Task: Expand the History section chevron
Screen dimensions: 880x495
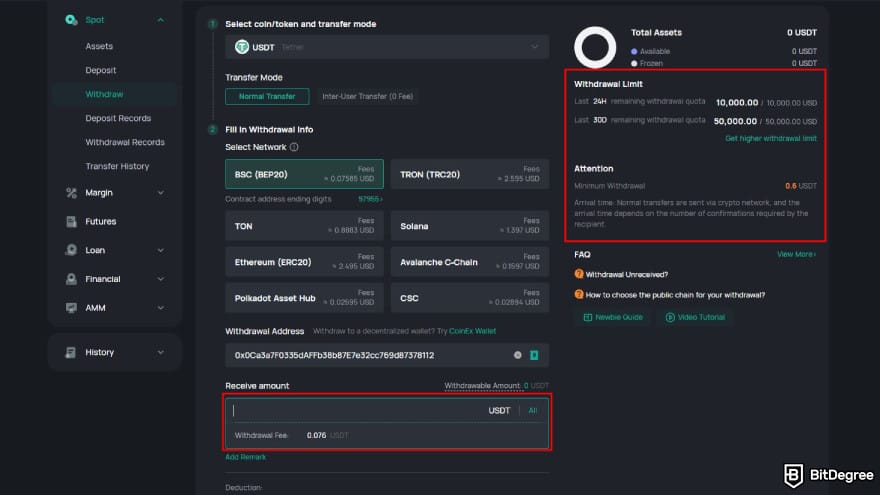Action: [x=161, y=352]
